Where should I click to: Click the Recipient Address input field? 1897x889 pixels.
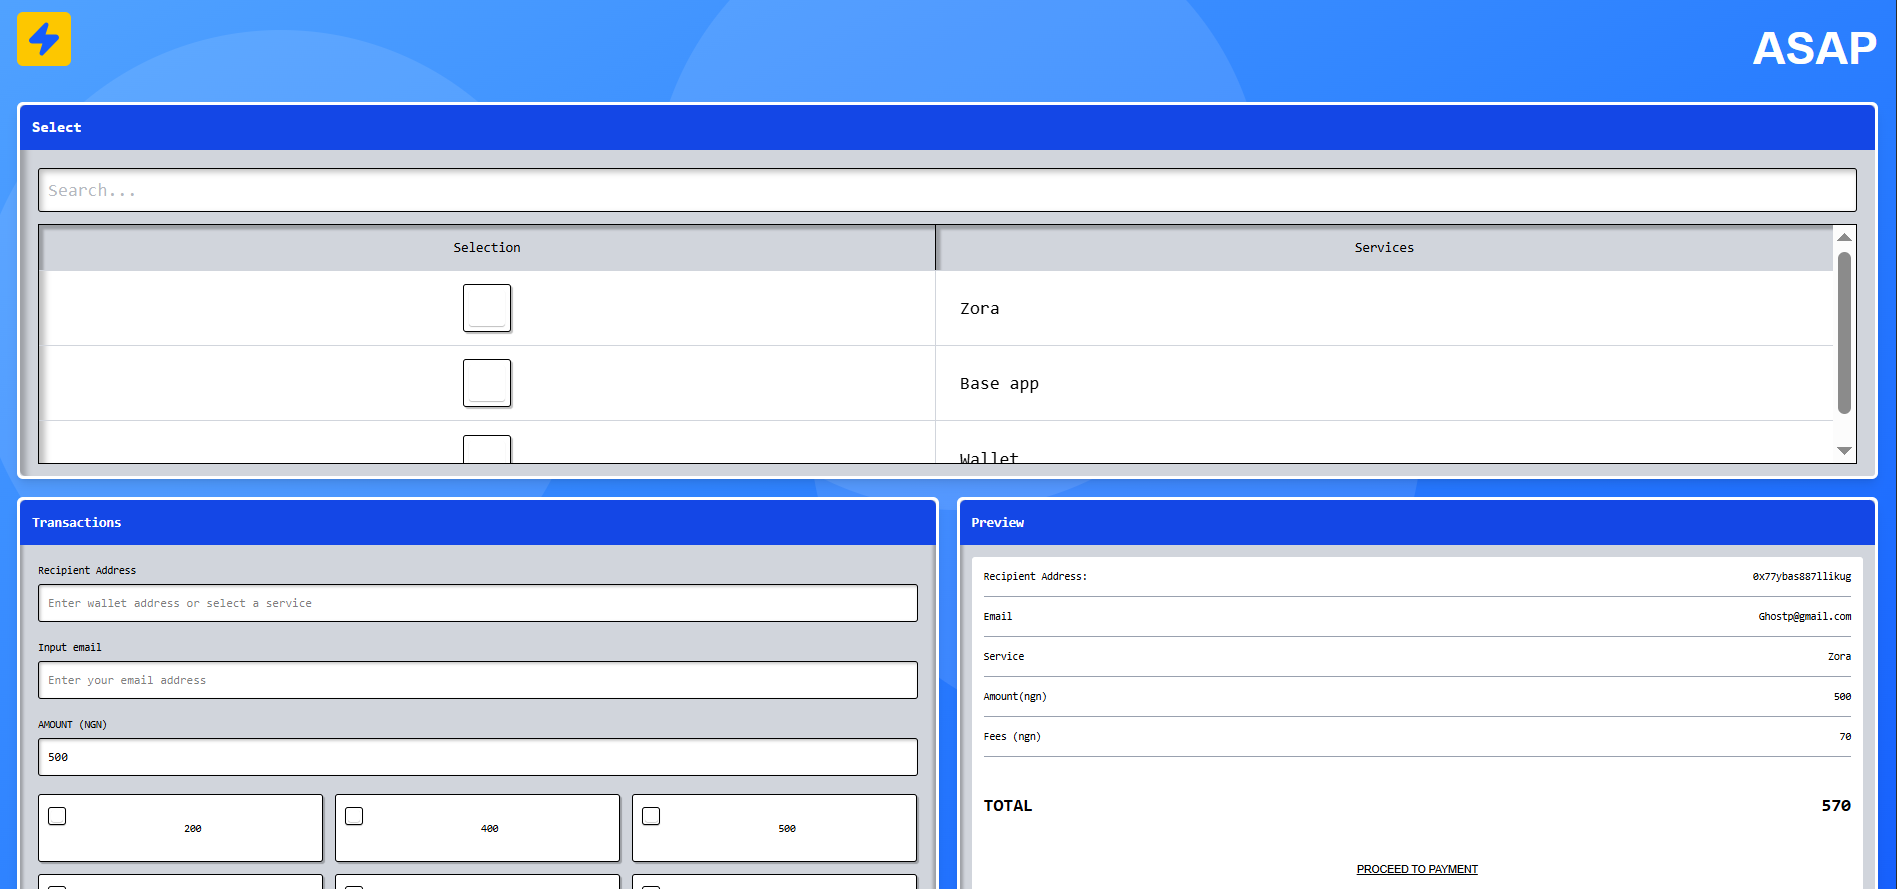click(477, 603)
